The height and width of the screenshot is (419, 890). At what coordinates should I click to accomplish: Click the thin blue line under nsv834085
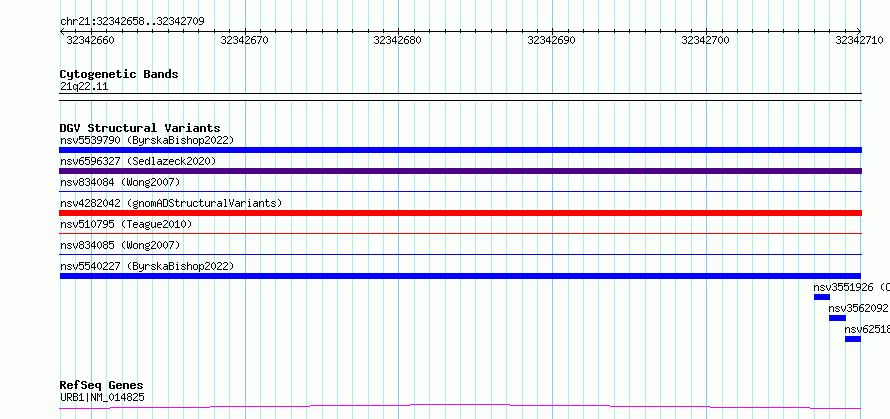460,255
